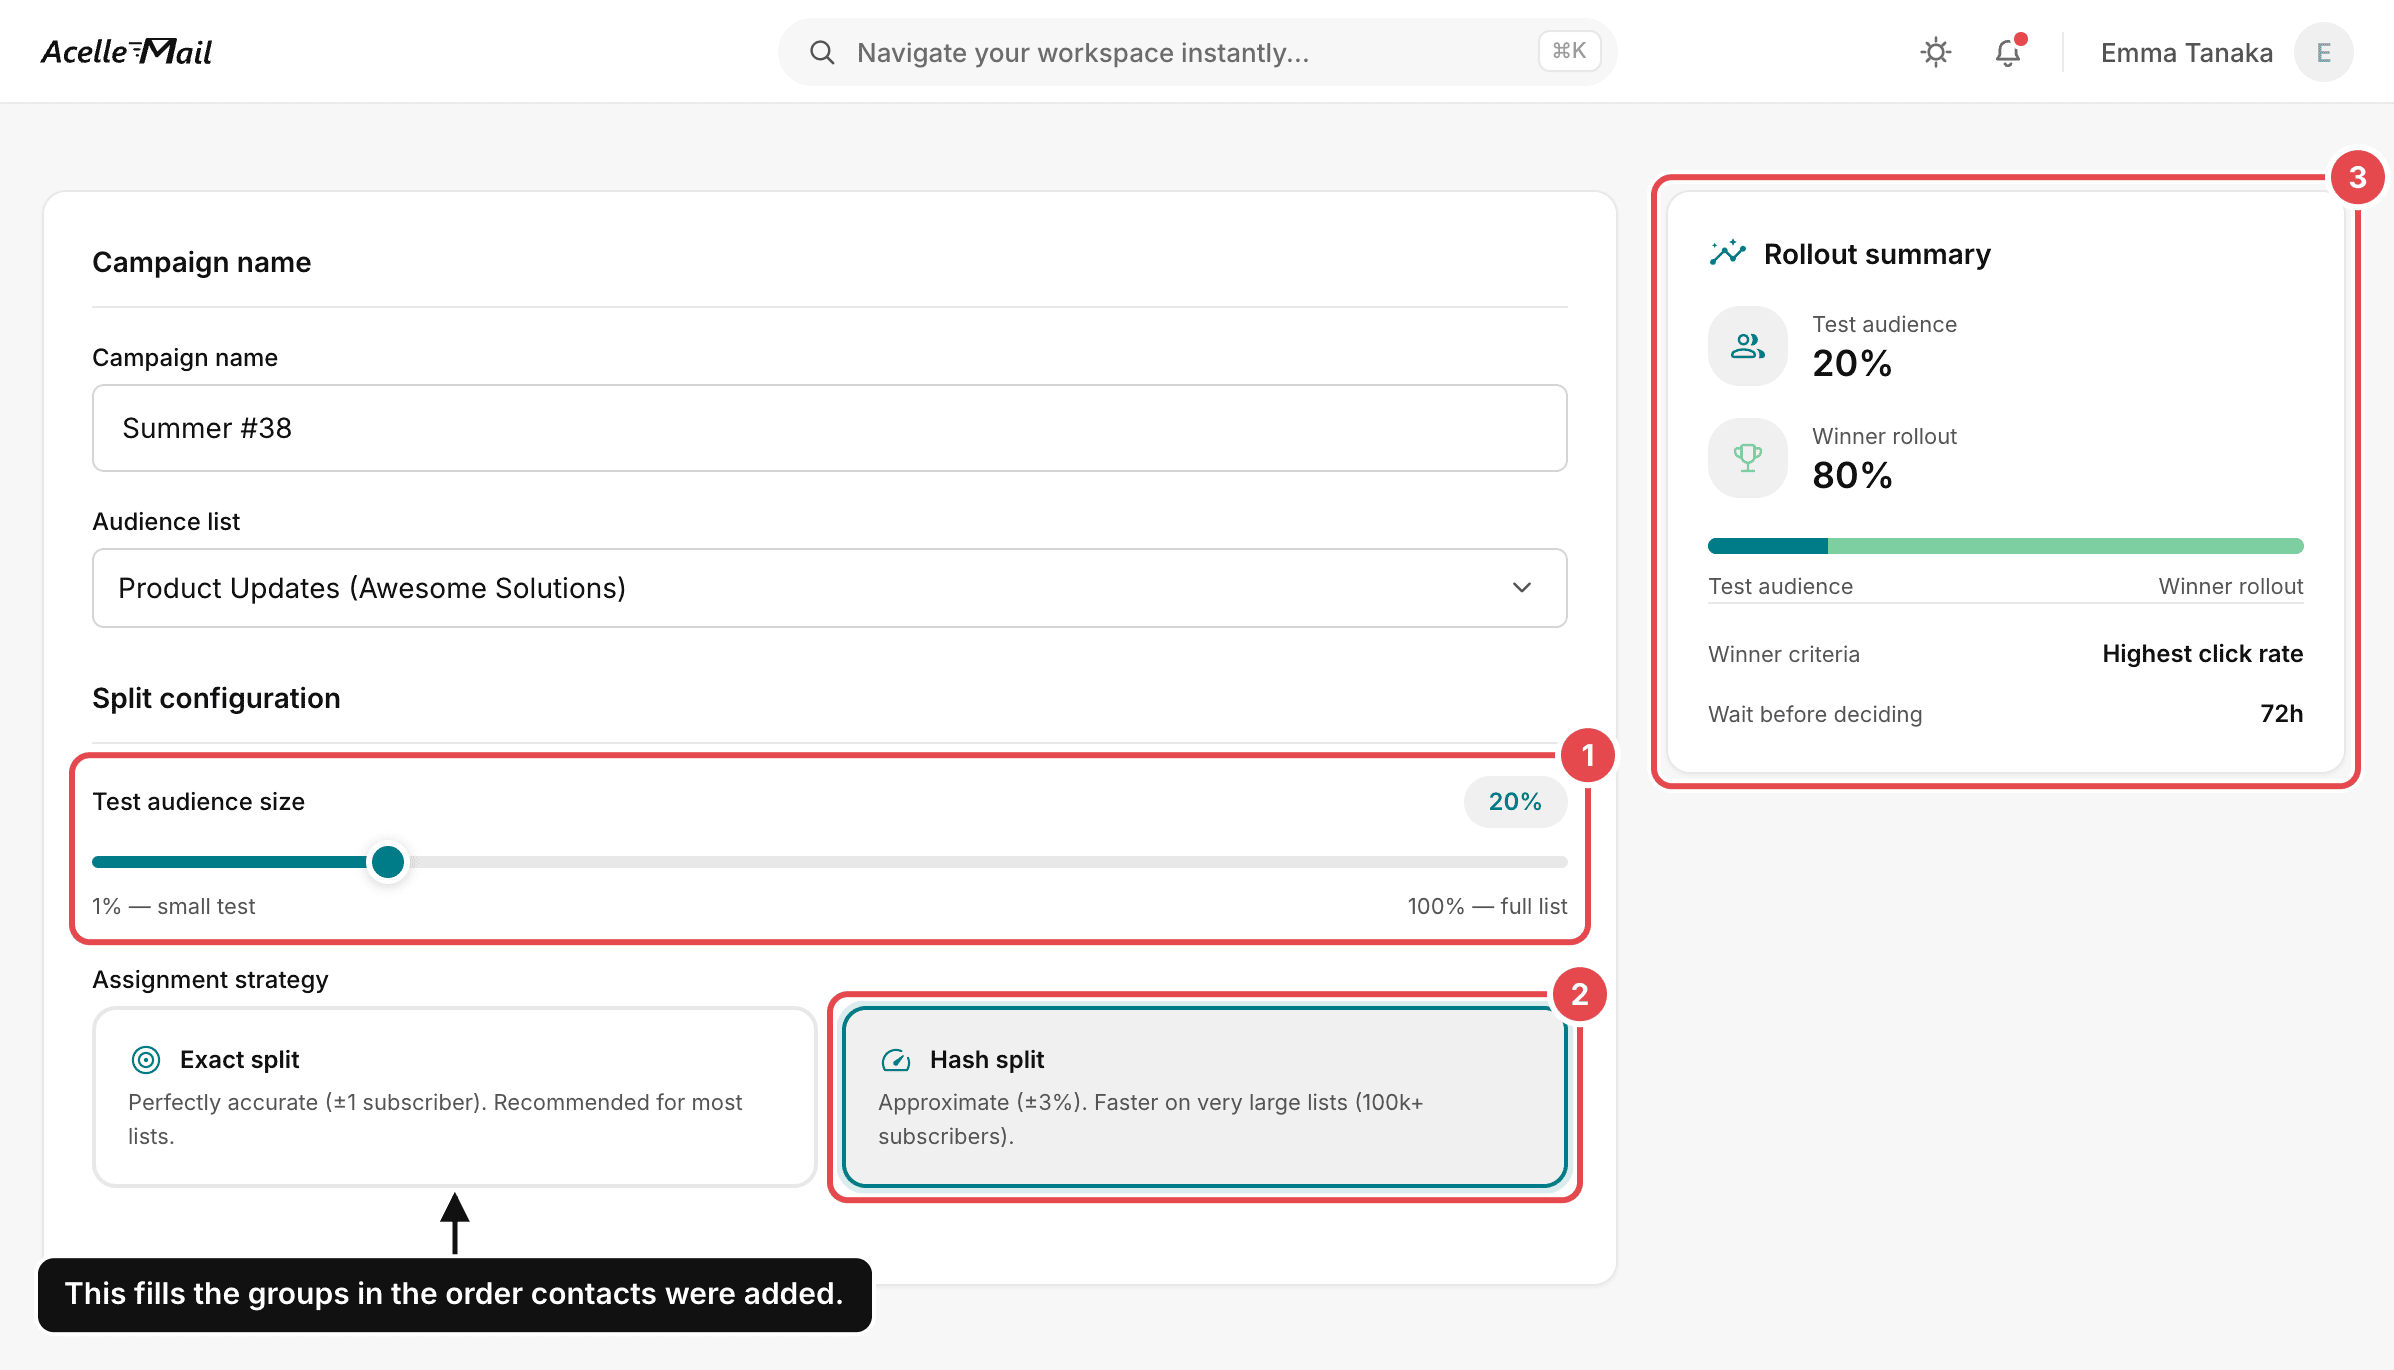The height and width of the screenshot is (1370, 2394).
Task: Edit the Campaign name input 'Summer #38'
Action: (829, 428)
